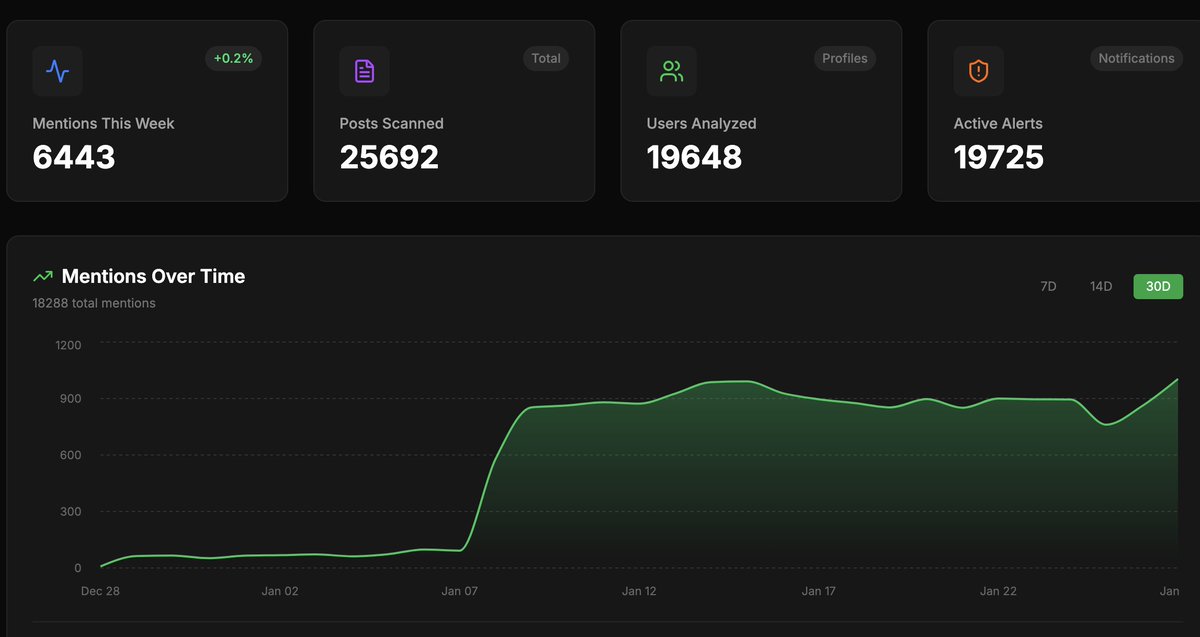Click the 600 y-axis label
Image resolution: width=1200 pixels, height=637 pixels.
pyautogui.click(x=72, y=455)
